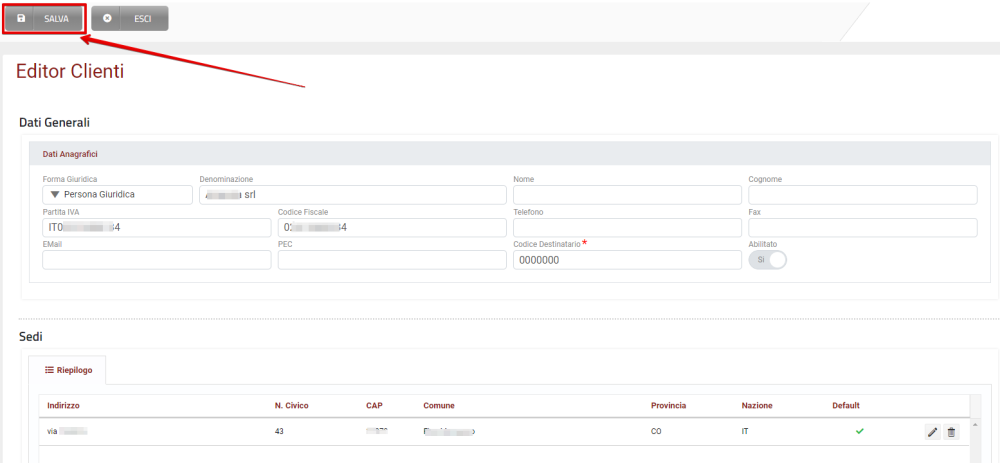Click the Codice Destinatario field with 0000000

coord(628,260)
